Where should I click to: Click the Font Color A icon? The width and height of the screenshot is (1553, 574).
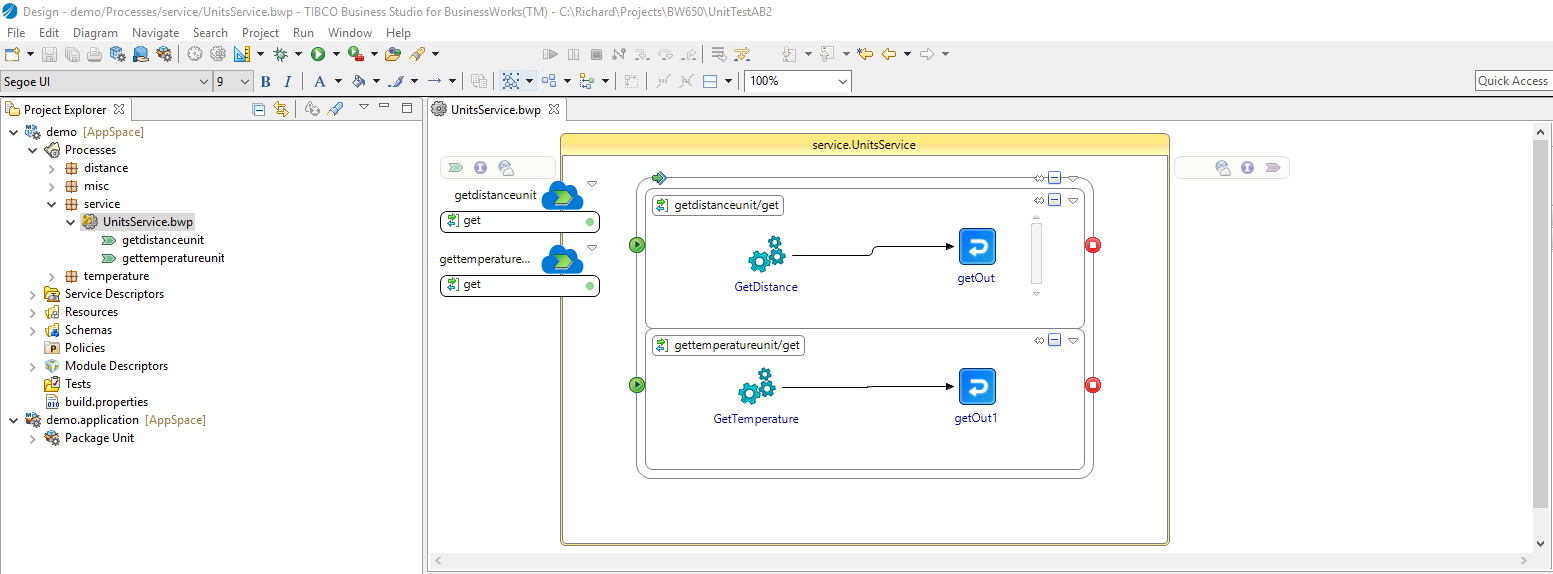(x=319, y=81)
